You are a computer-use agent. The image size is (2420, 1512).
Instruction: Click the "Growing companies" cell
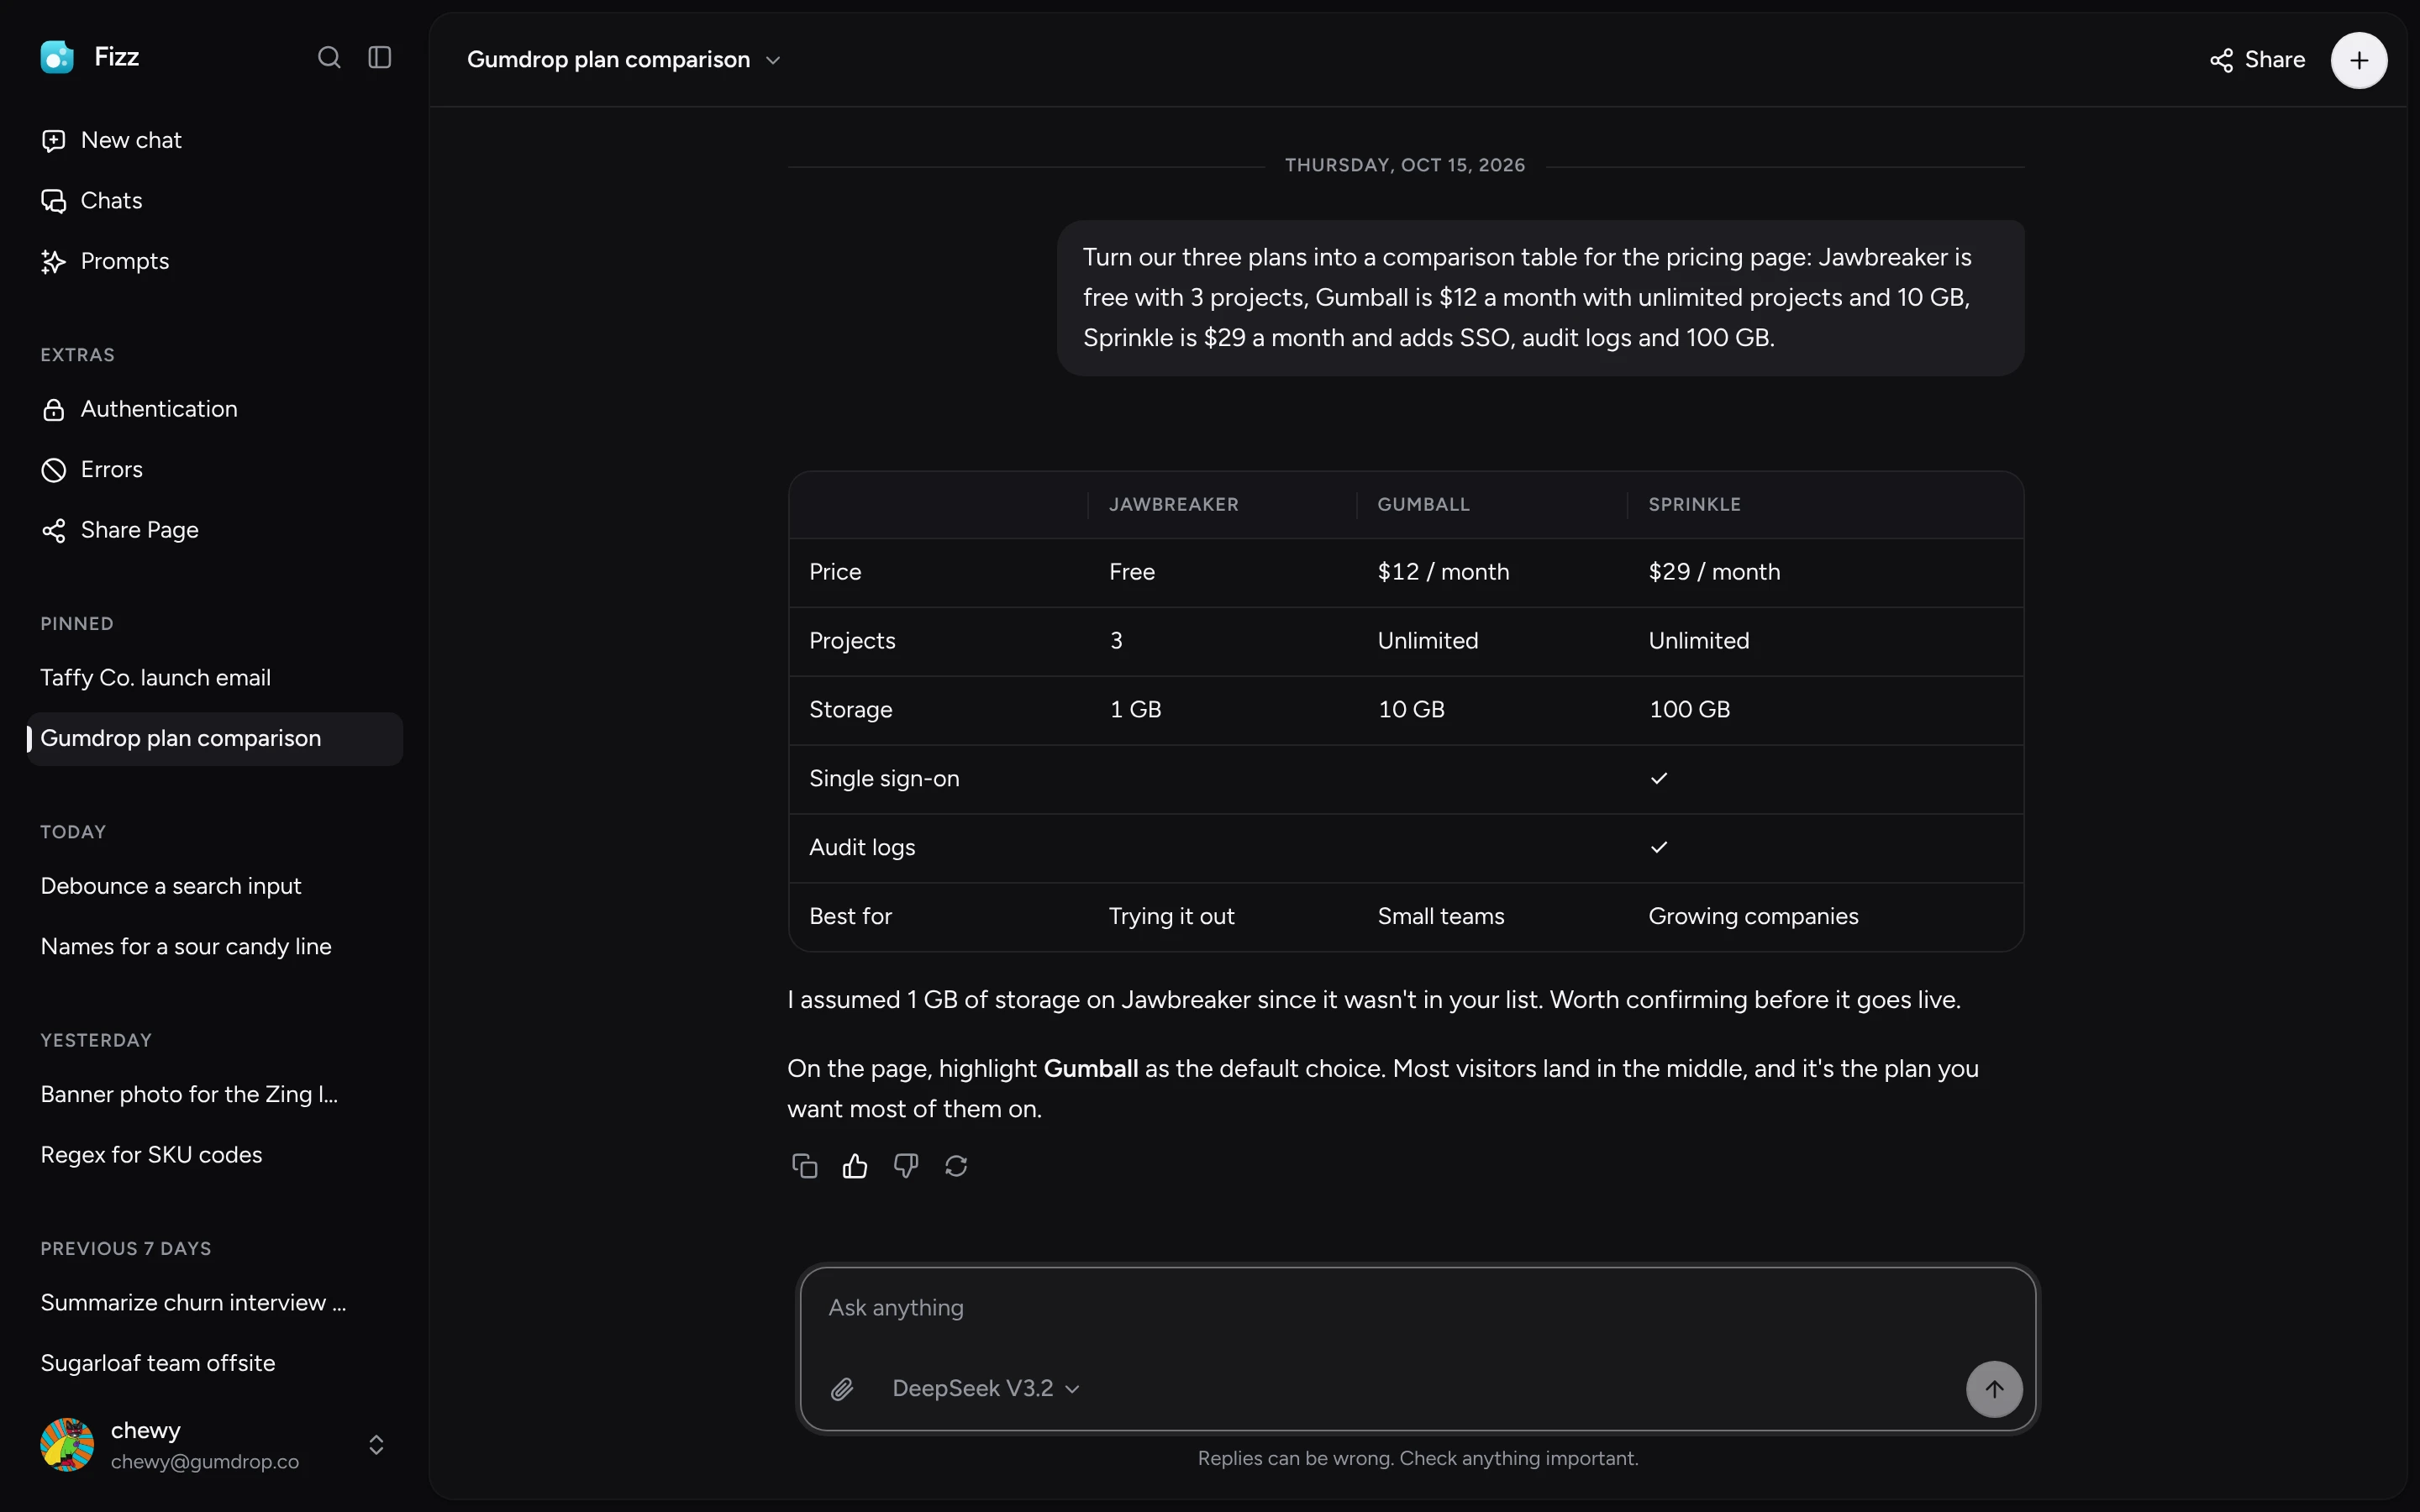click(1753, 916)
